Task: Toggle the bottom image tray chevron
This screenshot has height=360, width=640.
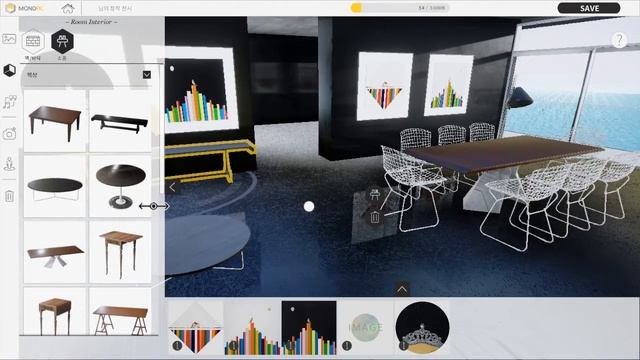Action: point(402,289)
